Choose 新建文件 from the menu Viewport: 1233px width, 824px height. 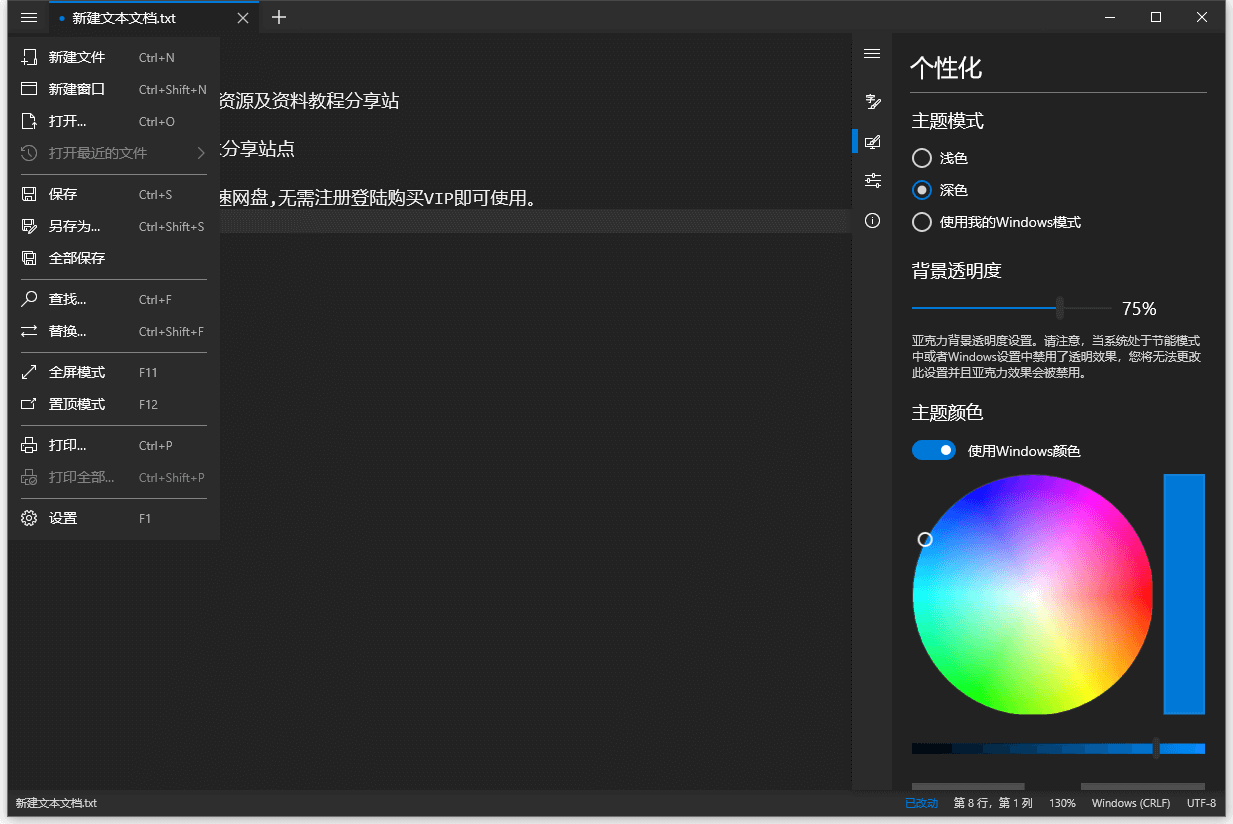pos(113,58)
